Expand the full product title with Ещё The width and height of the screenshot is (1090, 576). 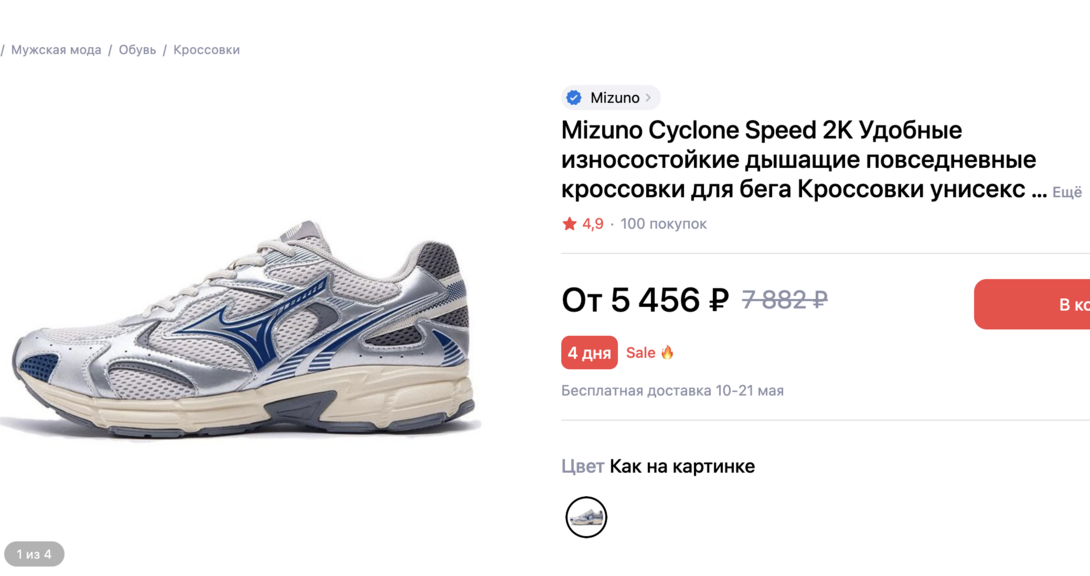[1067, 192]
